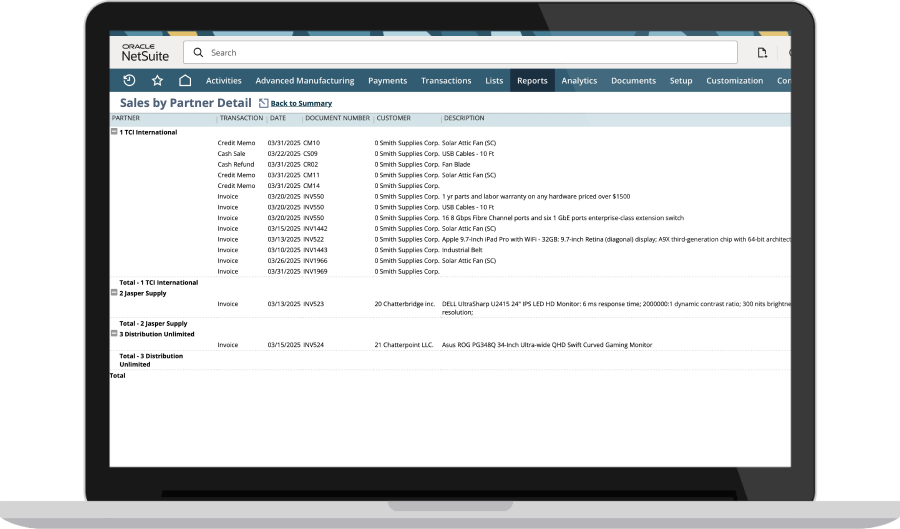This screenshot has width=900, height=529.
Task: Select document number INV1969
Action: coord(315,271)
